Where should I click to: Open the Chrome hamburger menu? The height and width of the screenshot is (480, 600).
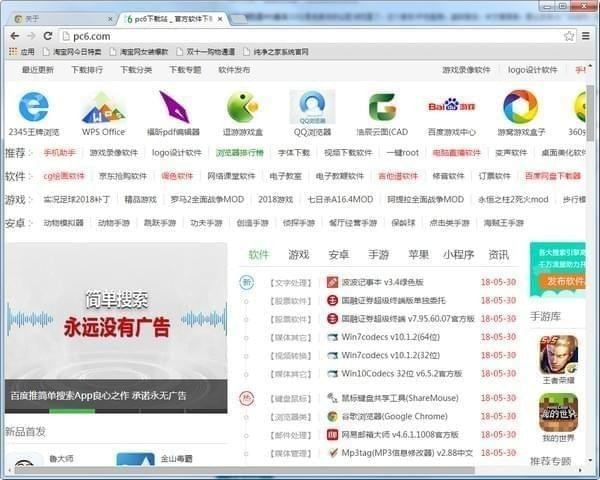pos(586,36)
